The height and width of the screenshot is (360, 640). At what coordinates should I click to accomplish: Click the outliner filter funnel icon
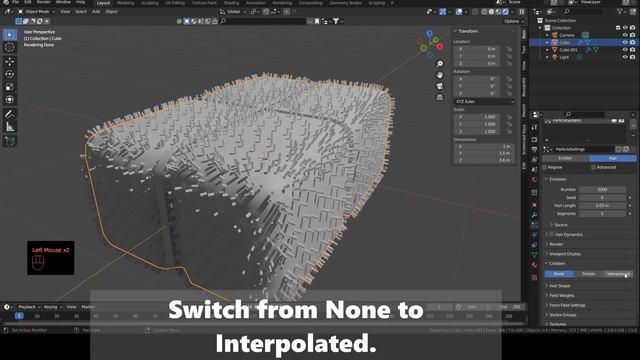pyautogui.click(x=620, y=12)
